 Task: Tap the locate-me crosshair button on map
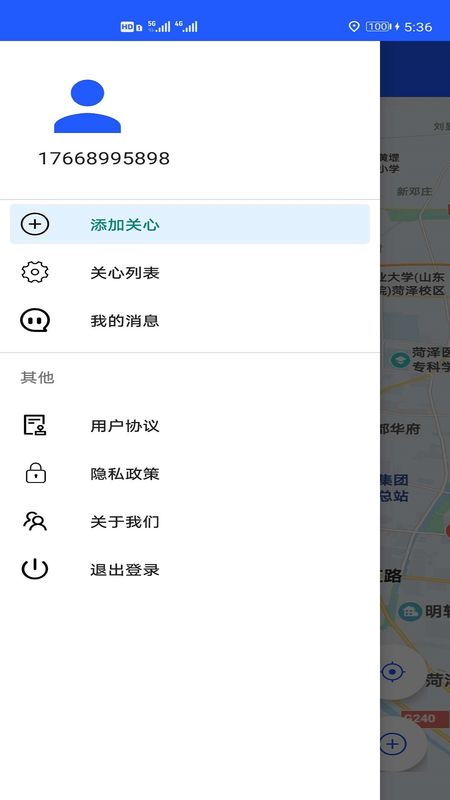393,672
